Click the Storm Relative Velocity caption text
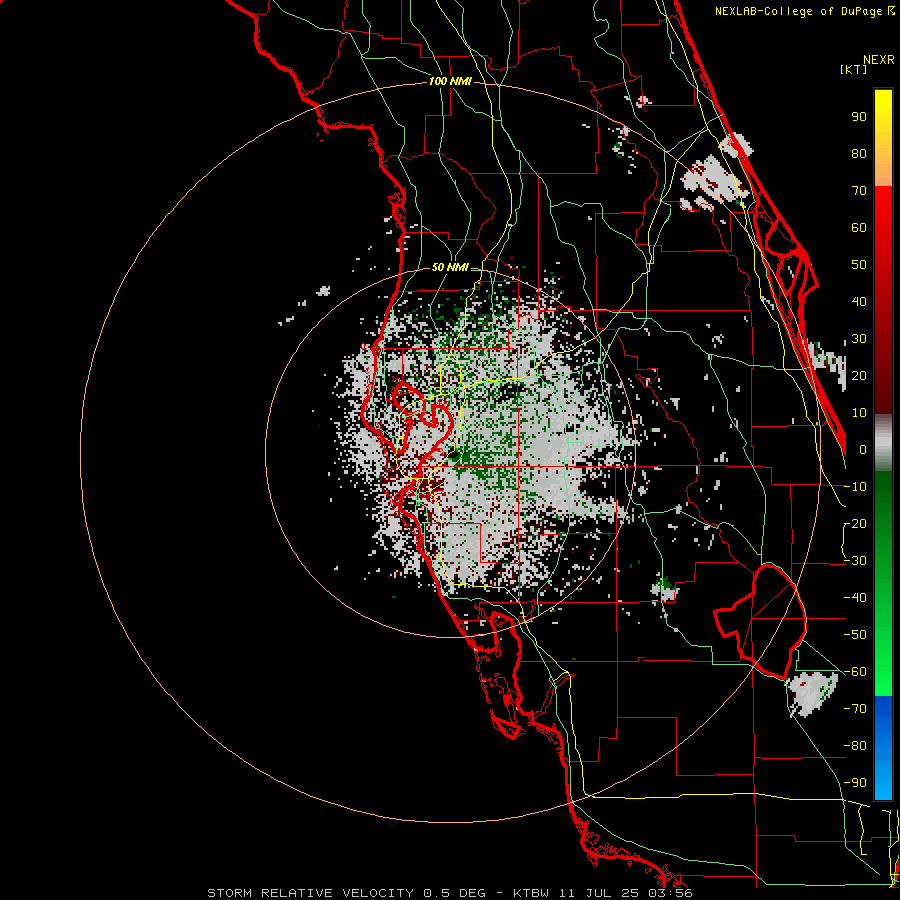Viewport: 900px width, 900px height. (x=449, y=893)
